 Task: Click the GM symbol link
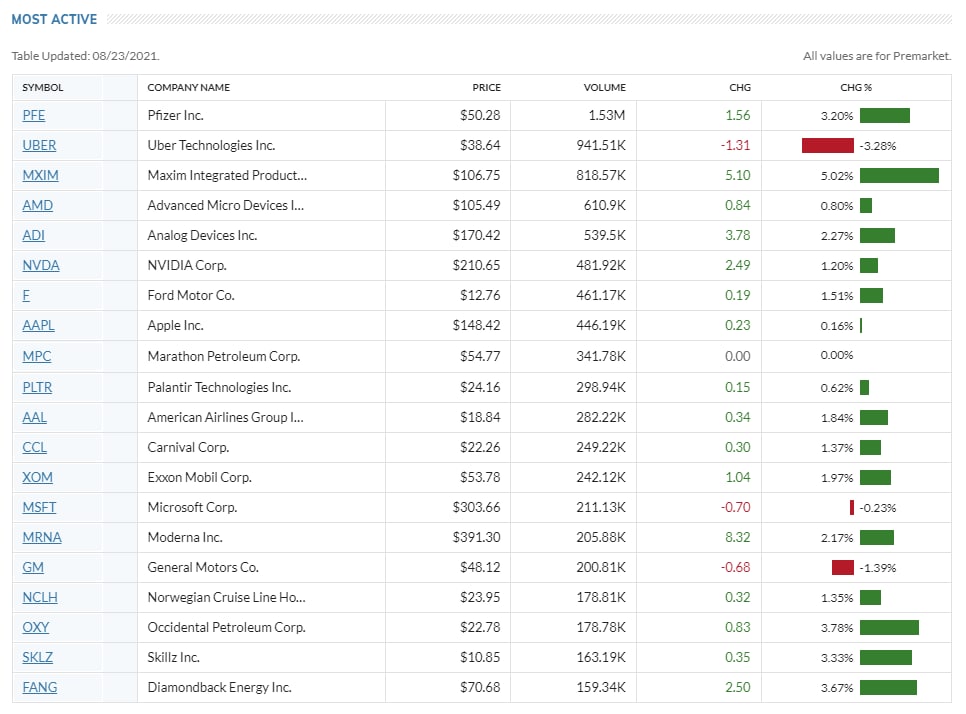pyautogui.click(x=33, y=567)
